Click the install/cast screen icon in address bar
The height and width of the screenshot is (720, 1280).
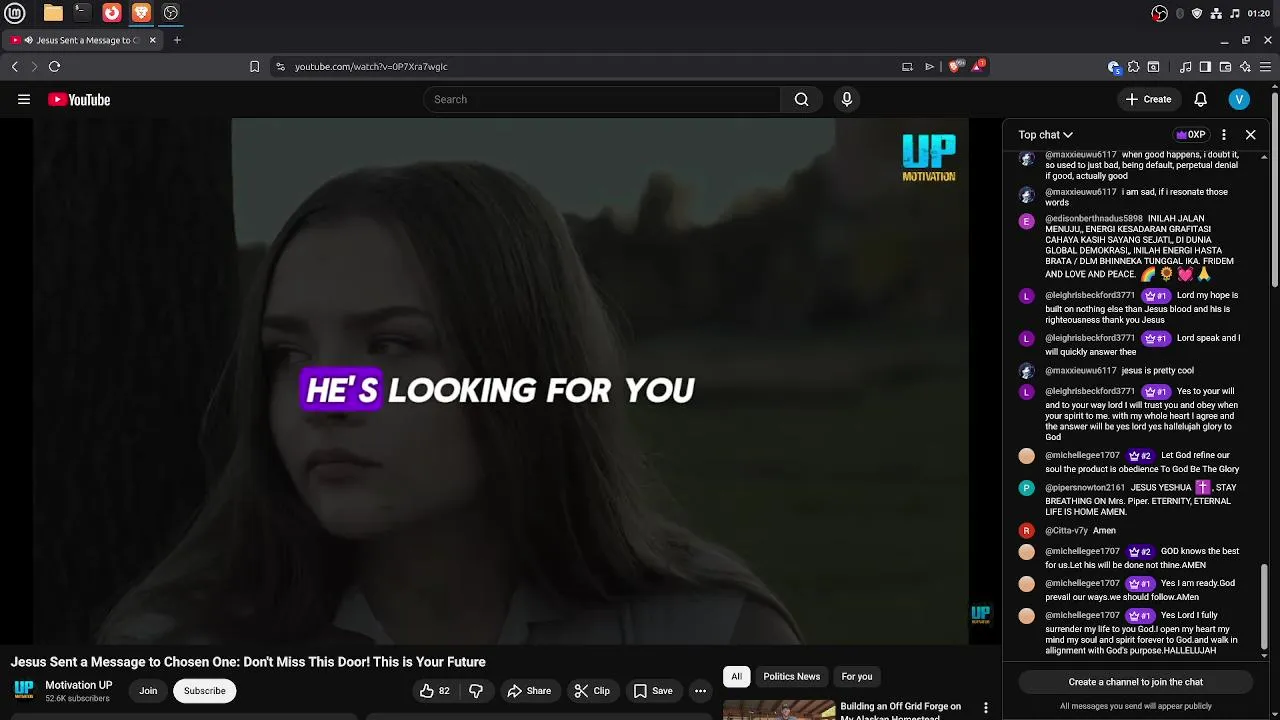coord(907,66)
